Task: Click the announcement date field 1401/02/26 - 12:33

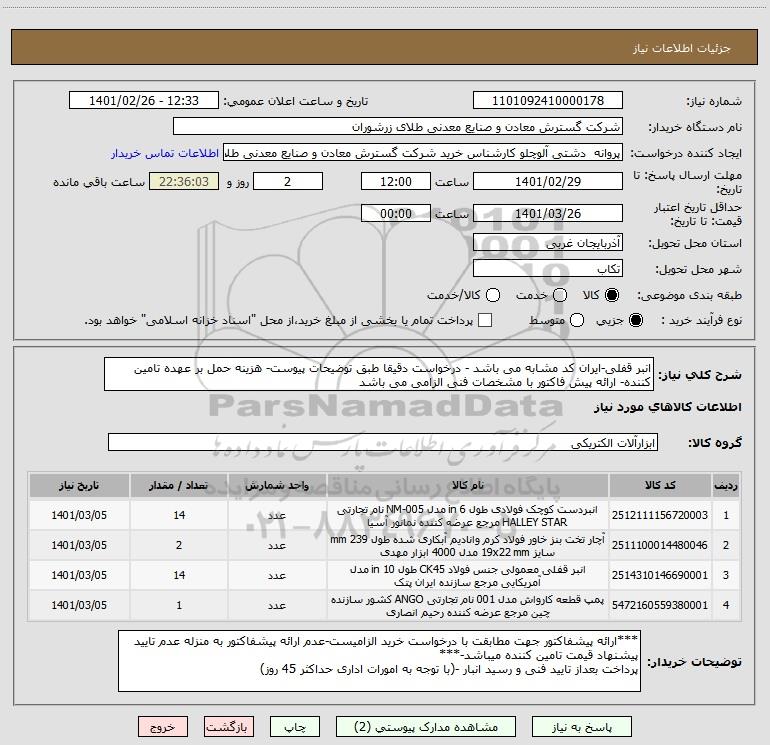Action: 144,101
